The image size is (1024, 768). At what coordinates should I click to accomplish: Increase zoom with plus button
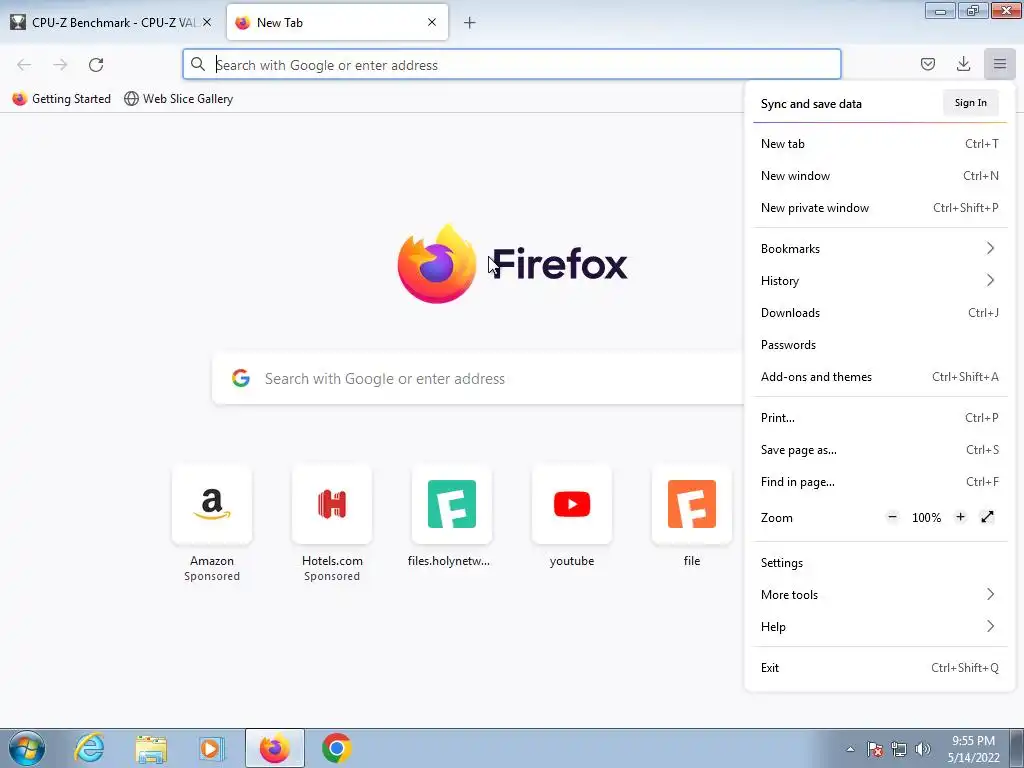pyautogui.click(x=960, y=517)
